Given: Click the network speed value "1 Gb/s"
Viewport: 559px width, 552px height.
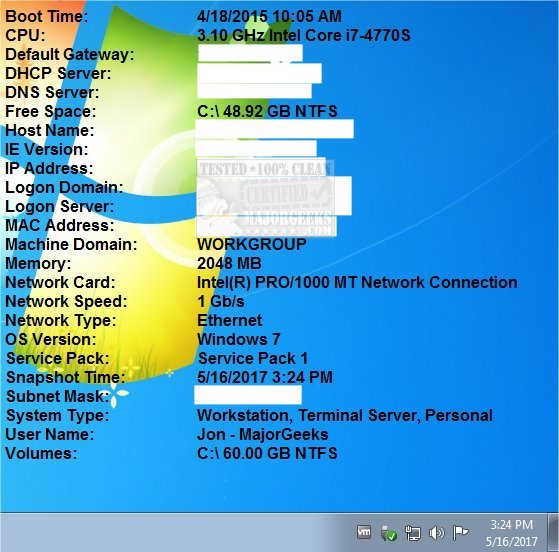Looking at the screenshot, I should click(221, 301).
